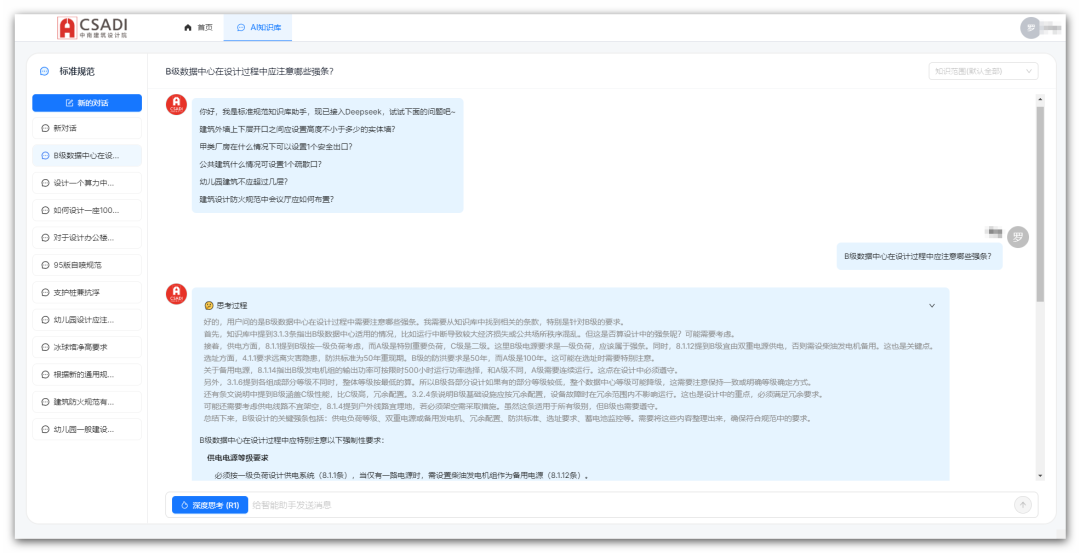Click suggested question 建筑外墙上下层开口之间应设置高度

coord(297,129)
